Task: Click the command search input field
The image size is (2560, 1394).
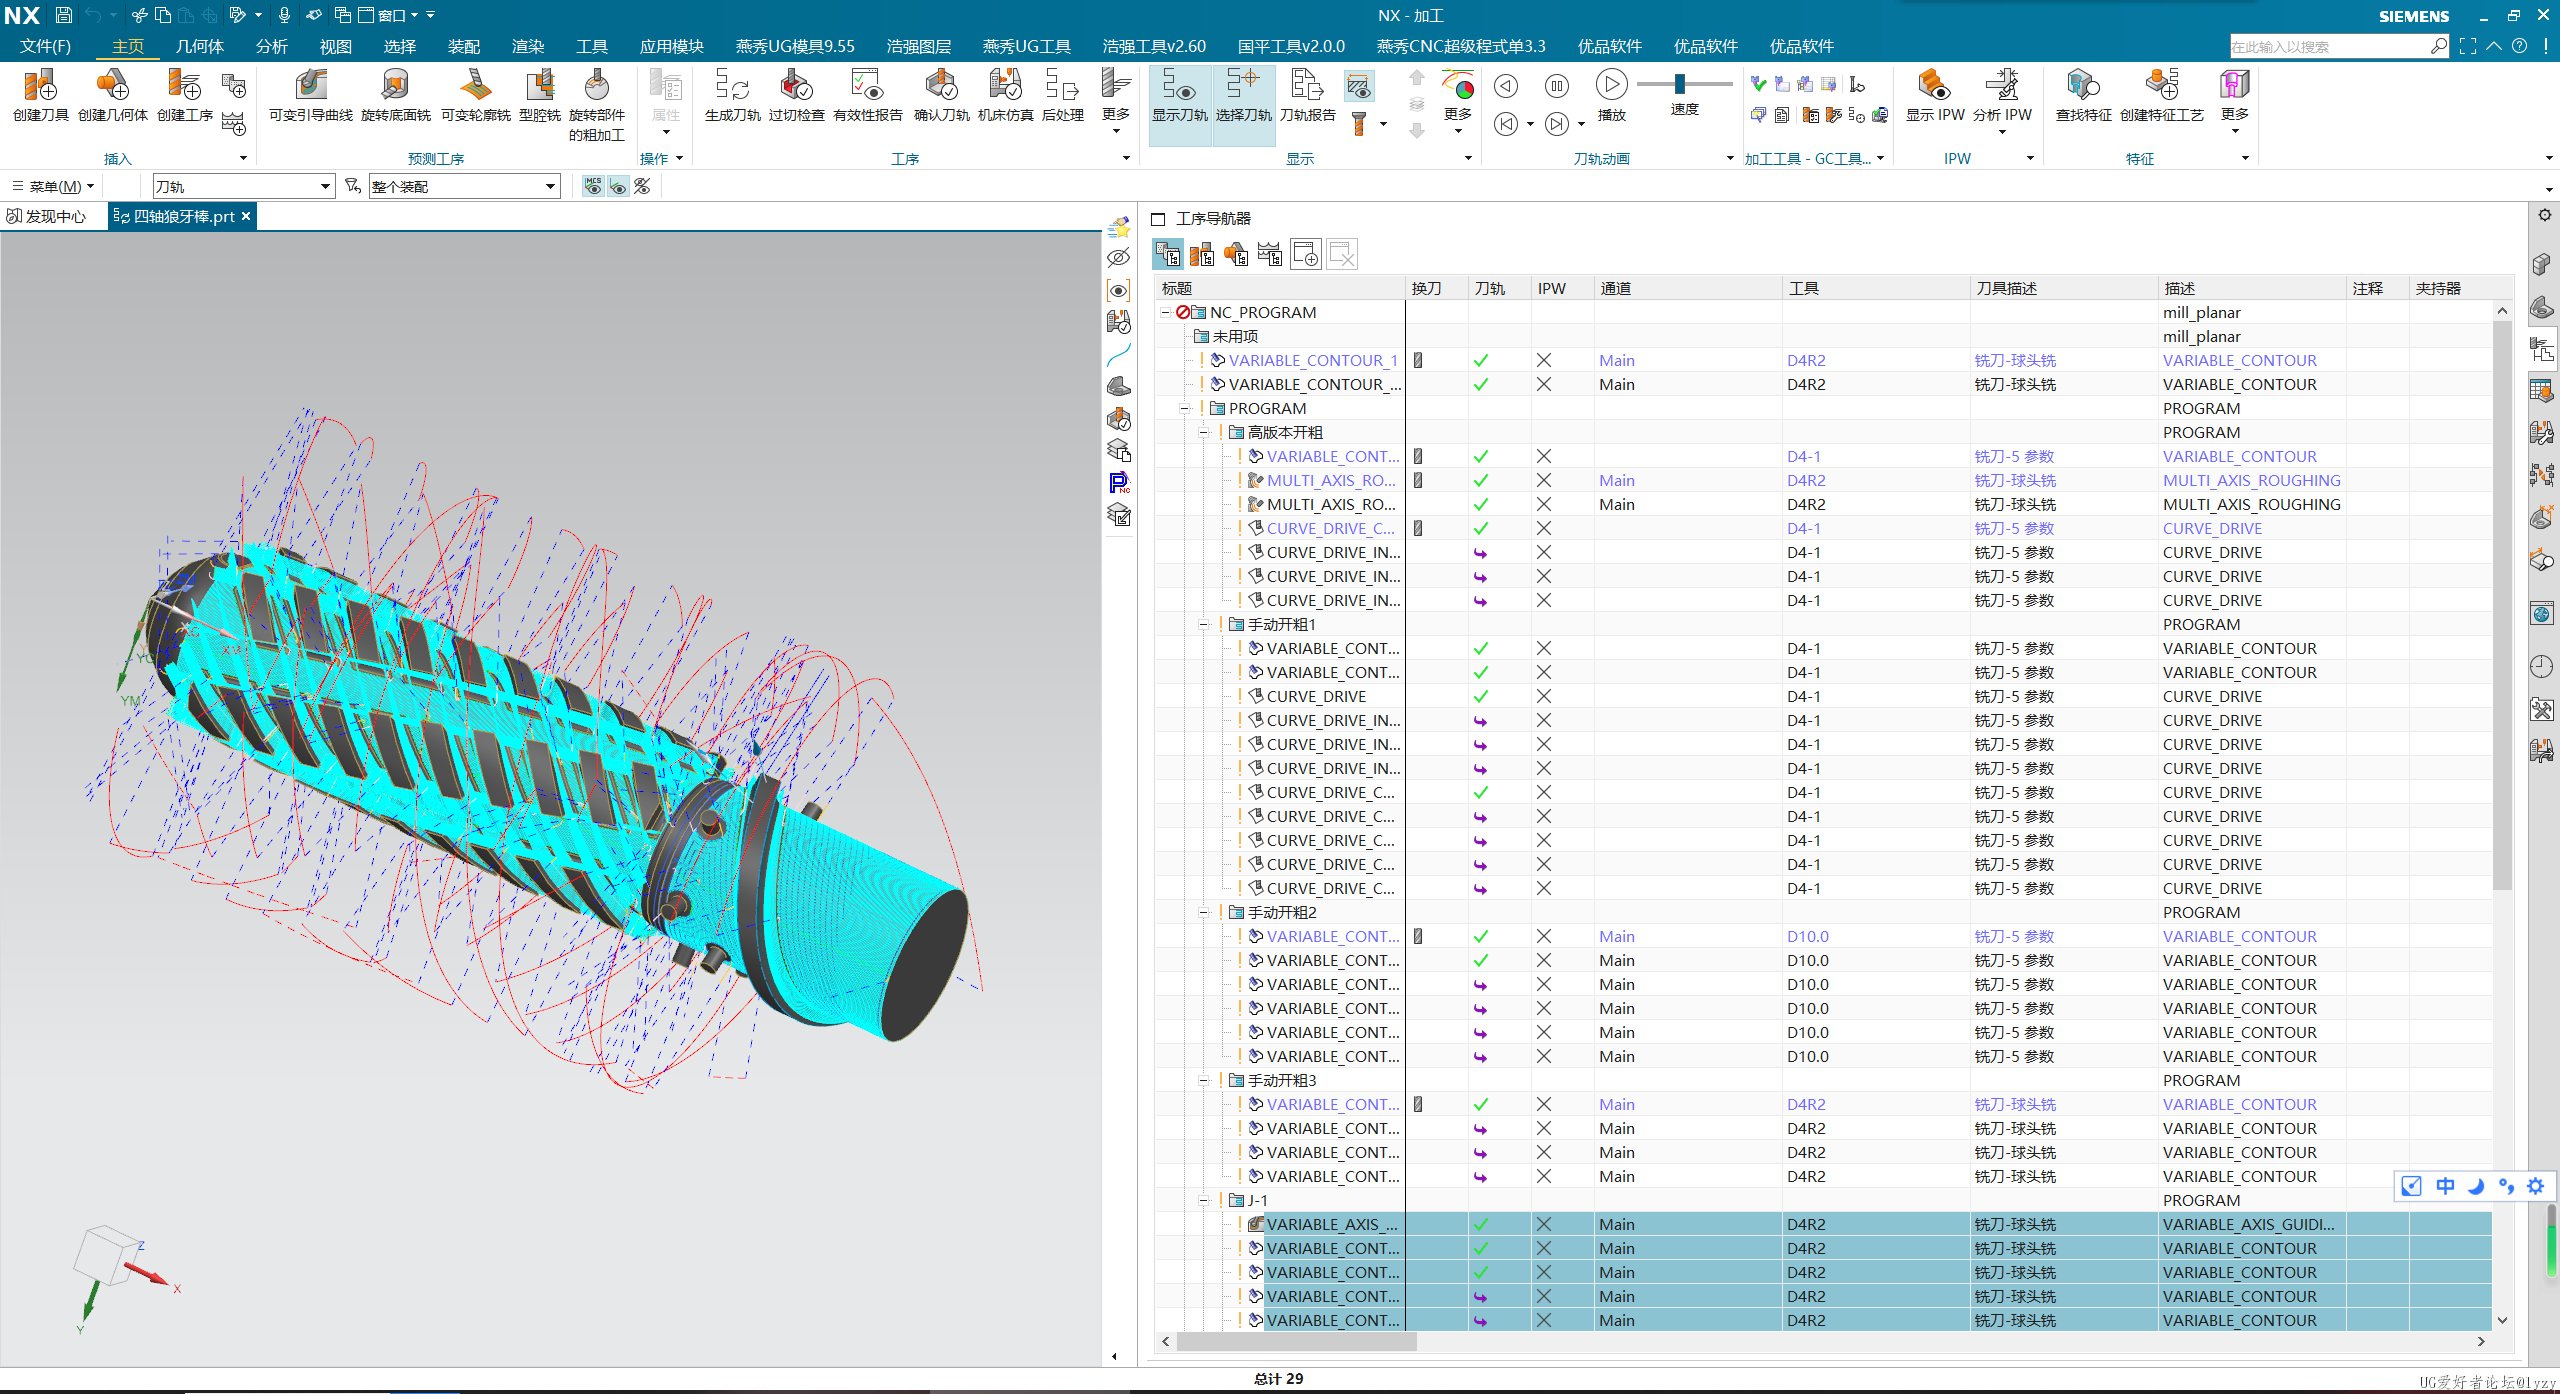Action: pos(2330,47)
